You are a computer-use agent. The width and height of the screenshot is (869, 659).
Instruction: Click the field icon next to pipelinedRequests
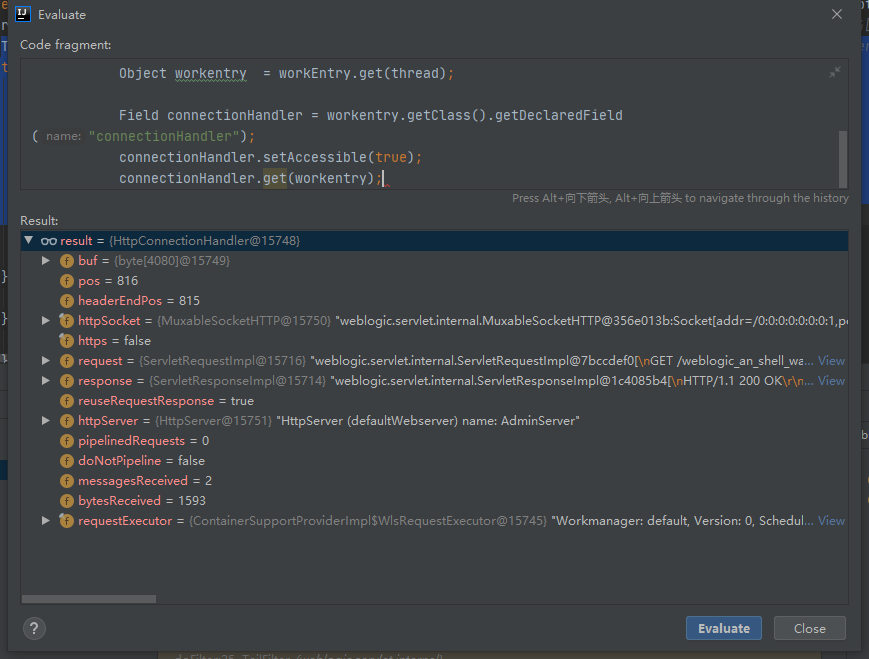coord(67,441)
